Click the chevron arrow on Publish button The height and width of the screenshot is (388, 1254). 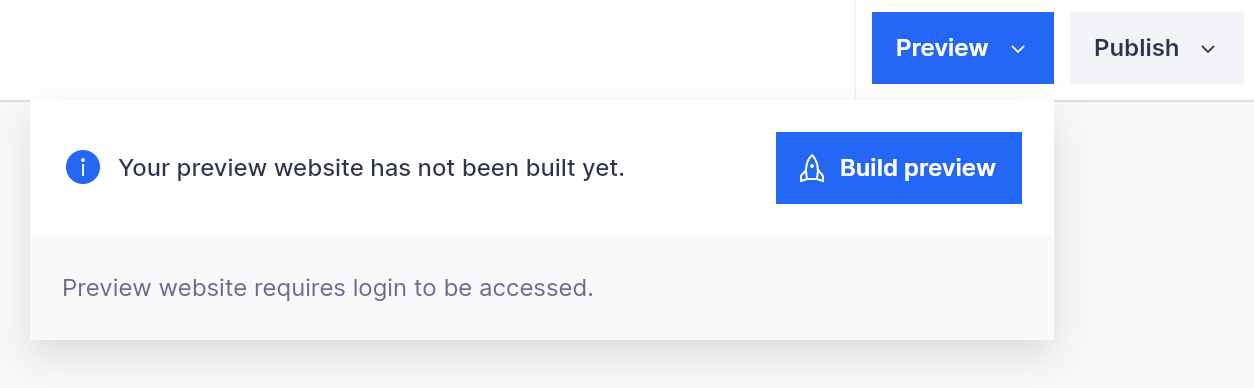coord(1207,49)
